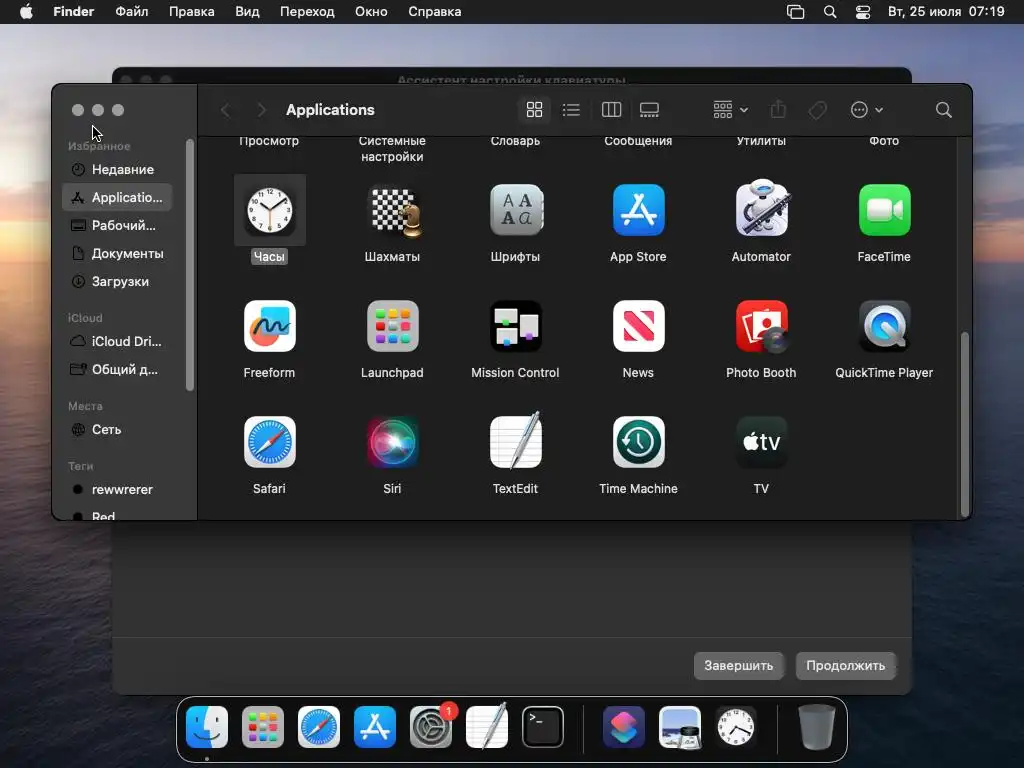Open Shortcuts from the Dock
1024x768 pixels.
click(624, 726)
